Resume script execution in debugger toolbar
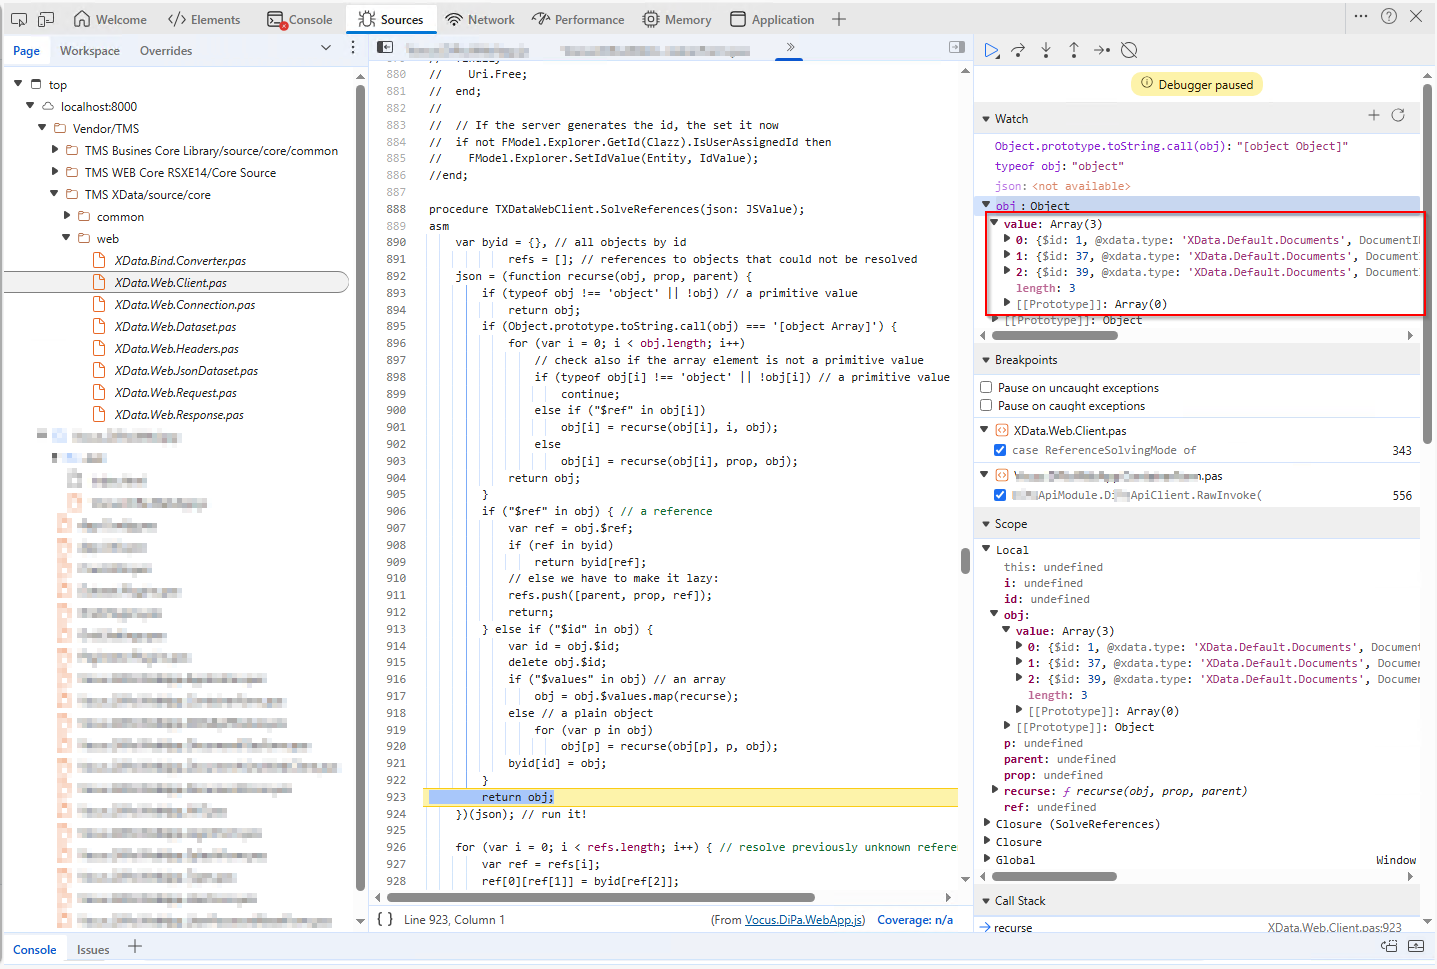This screenshot has width=1437, height=969. click(x=991, y=50)
